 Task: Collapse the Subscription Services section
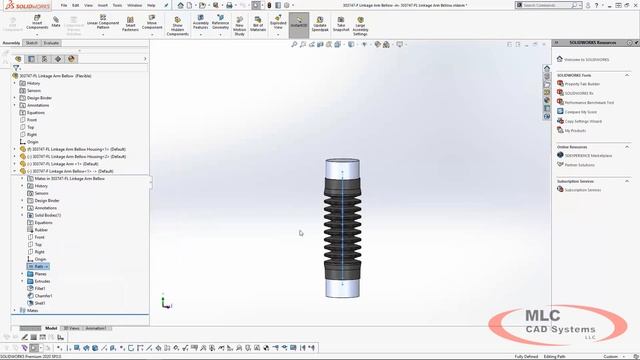coord(627,181)
